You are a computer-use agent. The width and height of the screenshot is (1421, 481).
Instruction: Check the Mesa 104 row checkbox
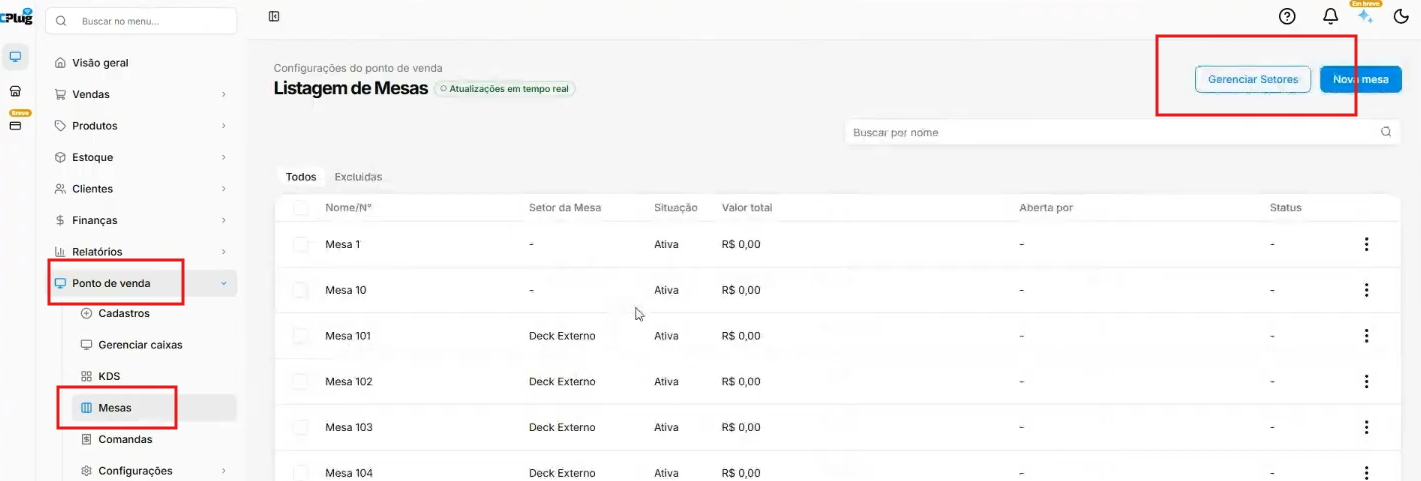[301, 472]
